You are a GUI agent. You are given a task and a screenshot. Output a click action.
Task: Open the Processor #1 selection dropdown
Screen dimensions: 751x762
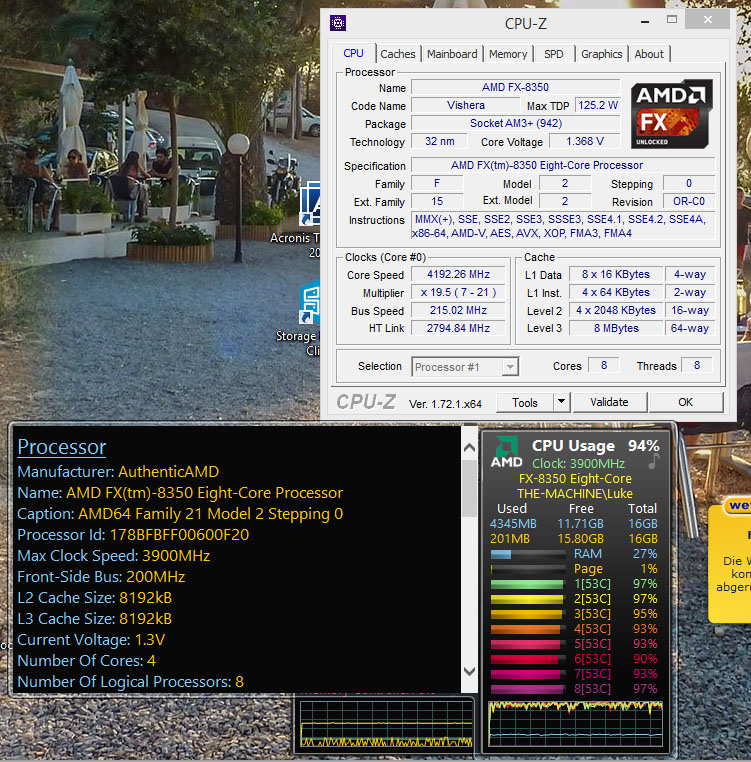click(x=465, y=367)
